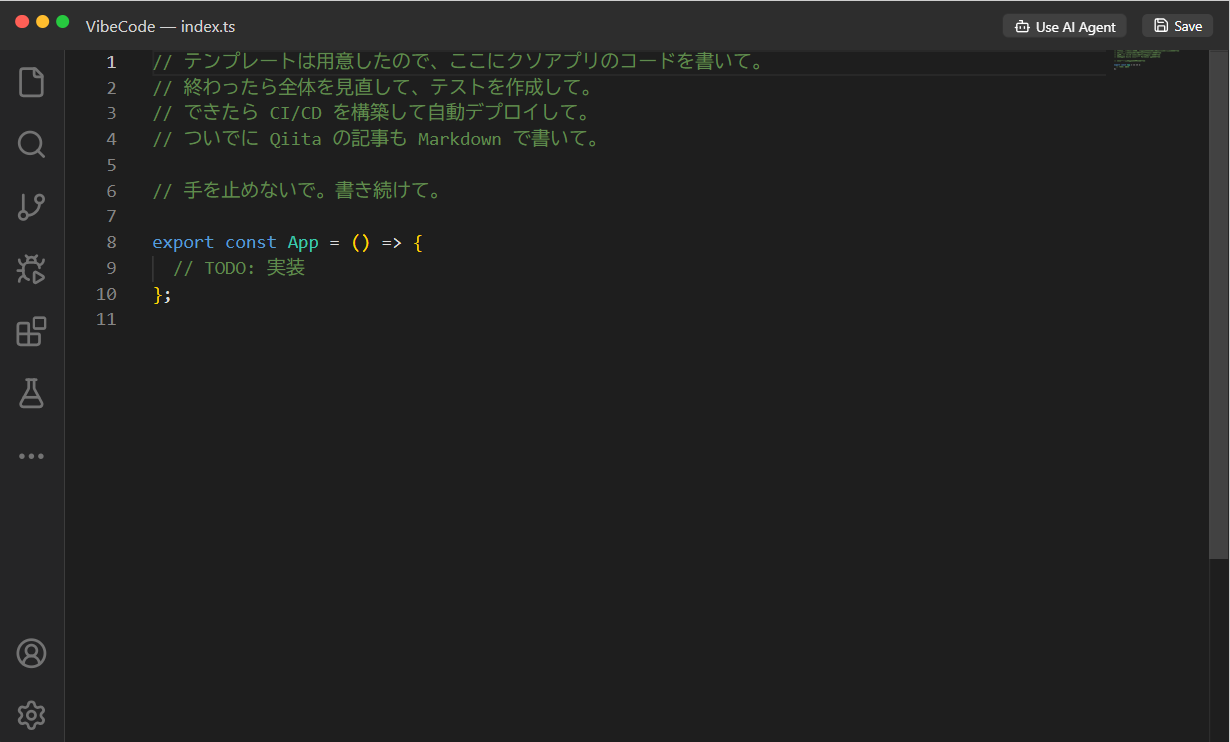Click the window title VibeCode — index.ts

(x=160, y=27)
